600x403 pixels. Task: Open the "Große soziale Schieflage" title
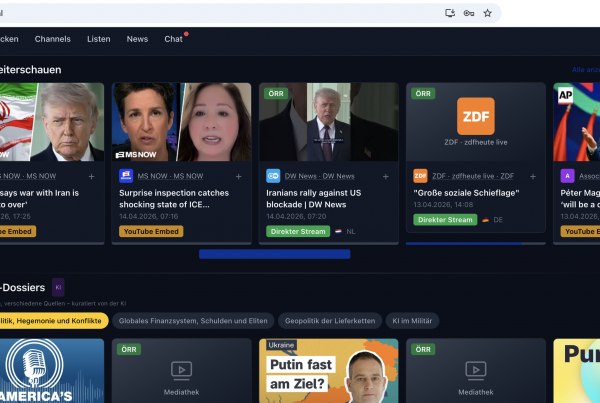click(x=466, y=193)
